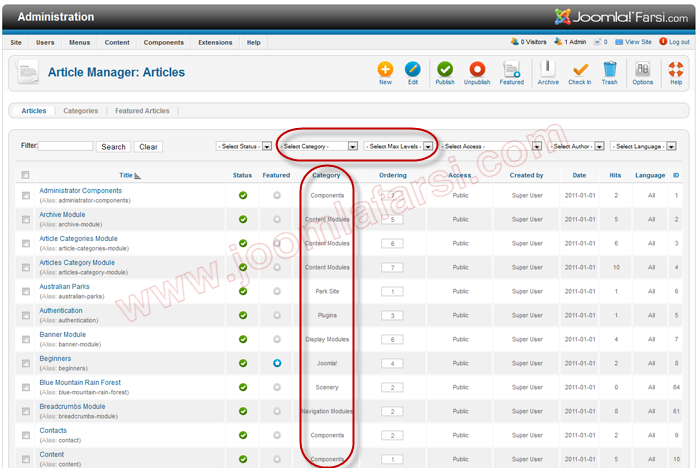Toggle featured state of Administrator Components
700x468 pixels.
pyautogui.click(x=277, y=195)
